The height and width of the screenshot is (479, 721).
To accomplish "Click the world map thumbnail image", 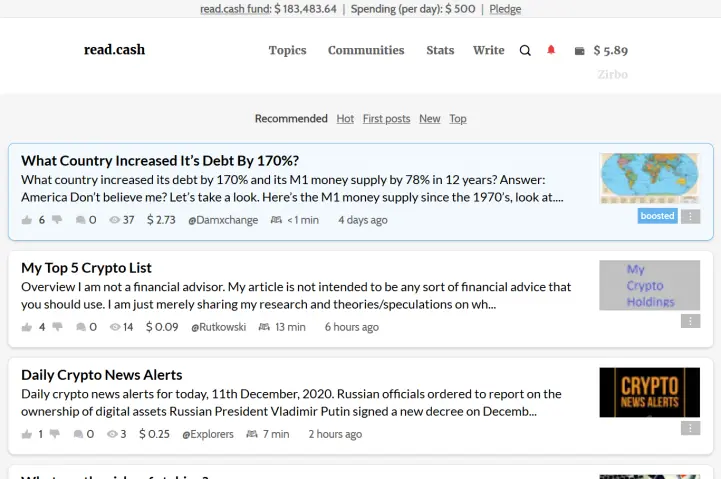I will click(x=649, y=178).
